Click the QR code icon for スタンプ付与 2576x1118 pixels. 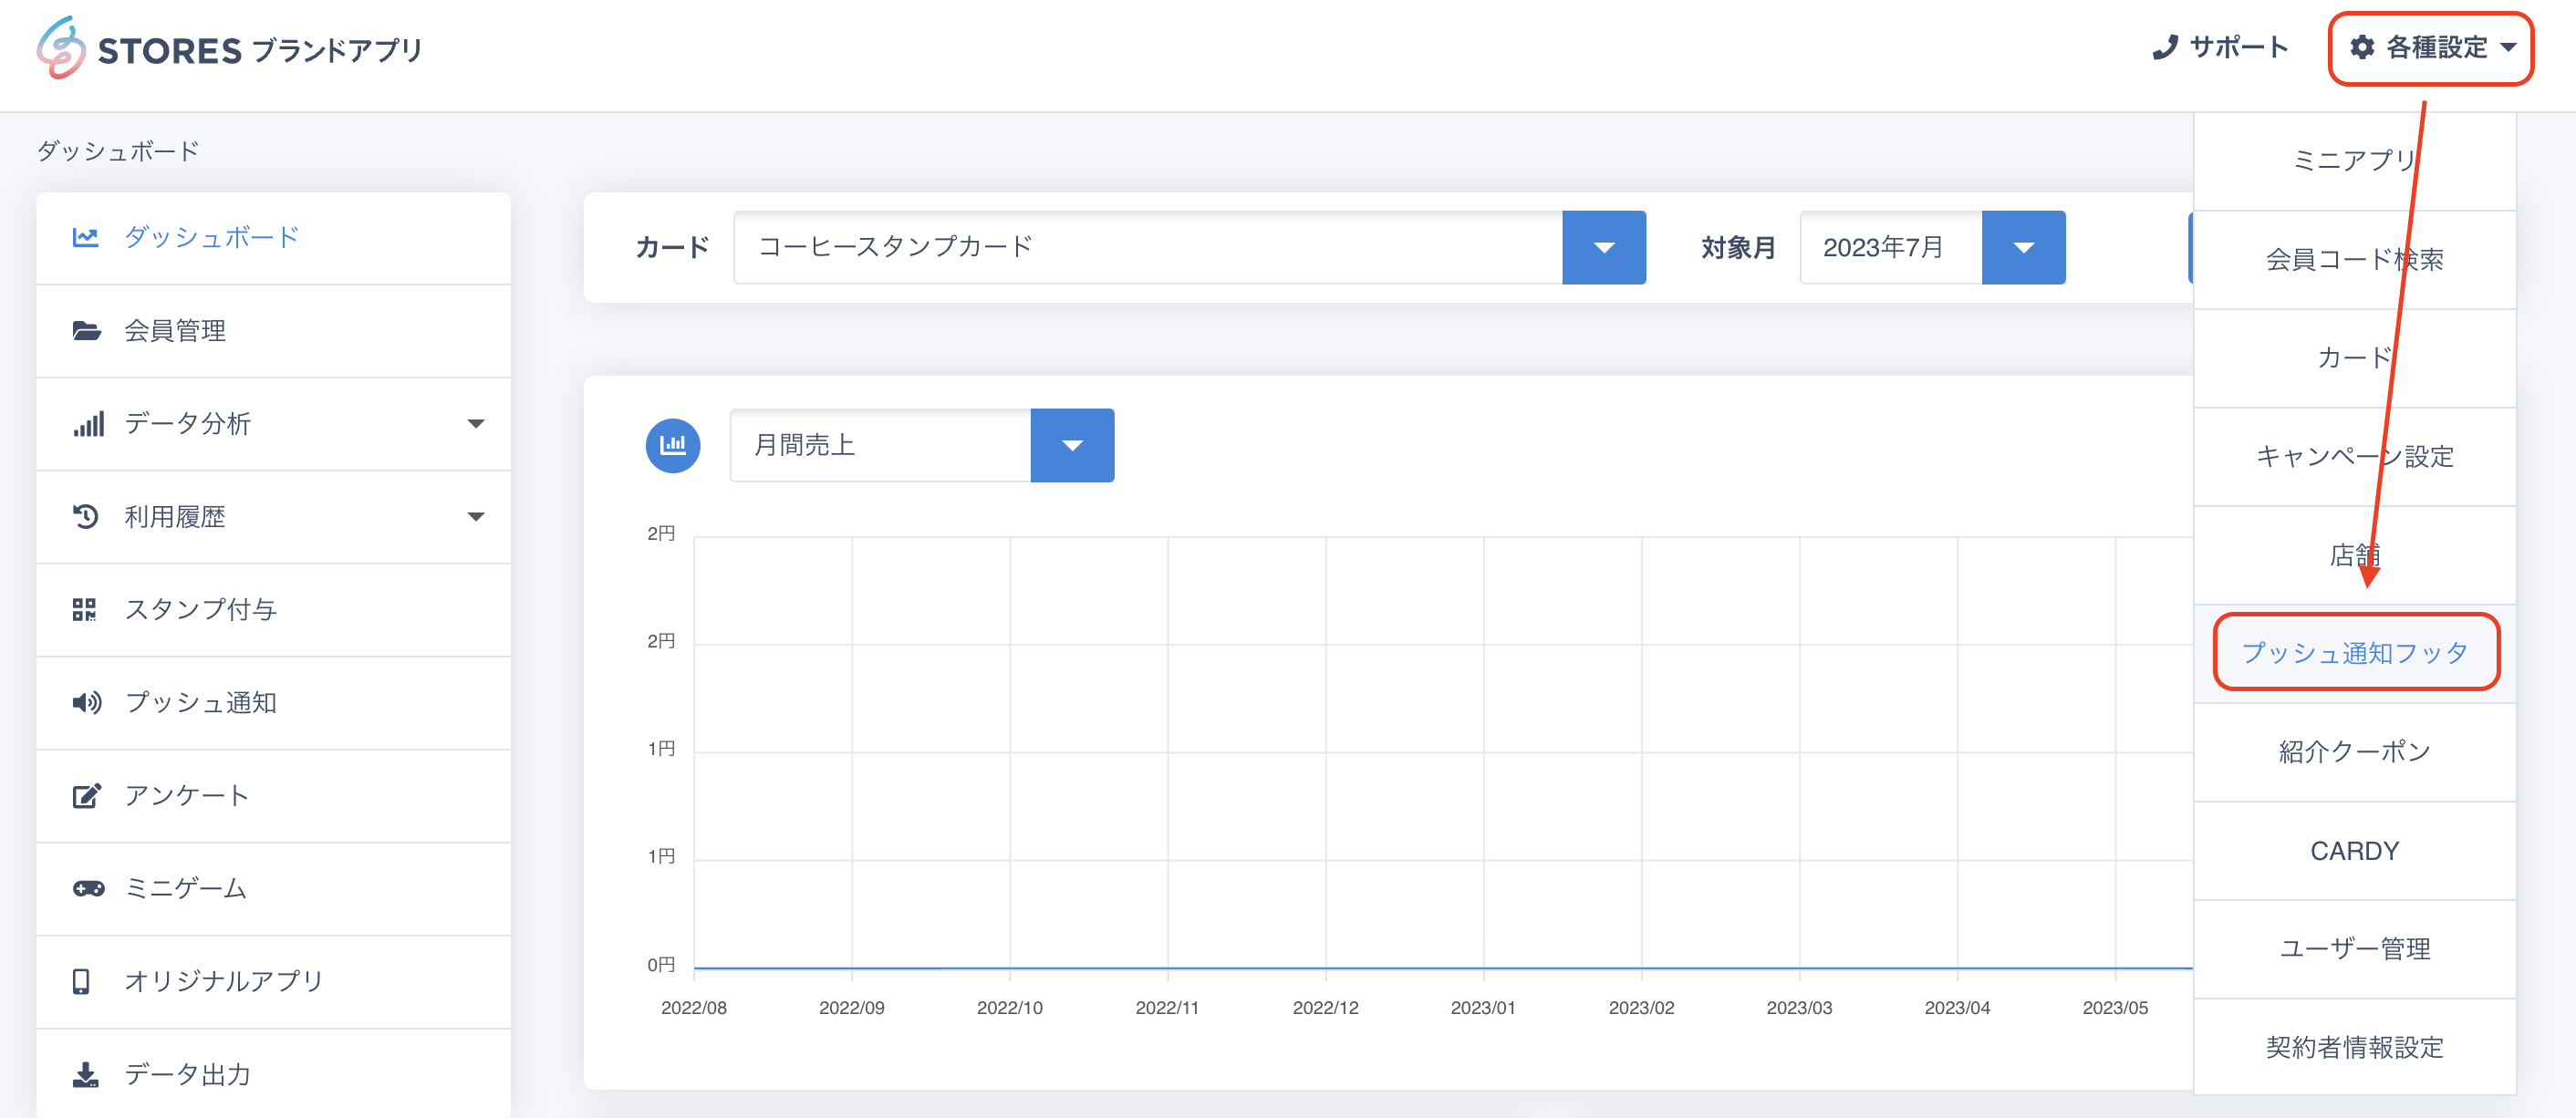pyautogui.click(x=84, y=609)
